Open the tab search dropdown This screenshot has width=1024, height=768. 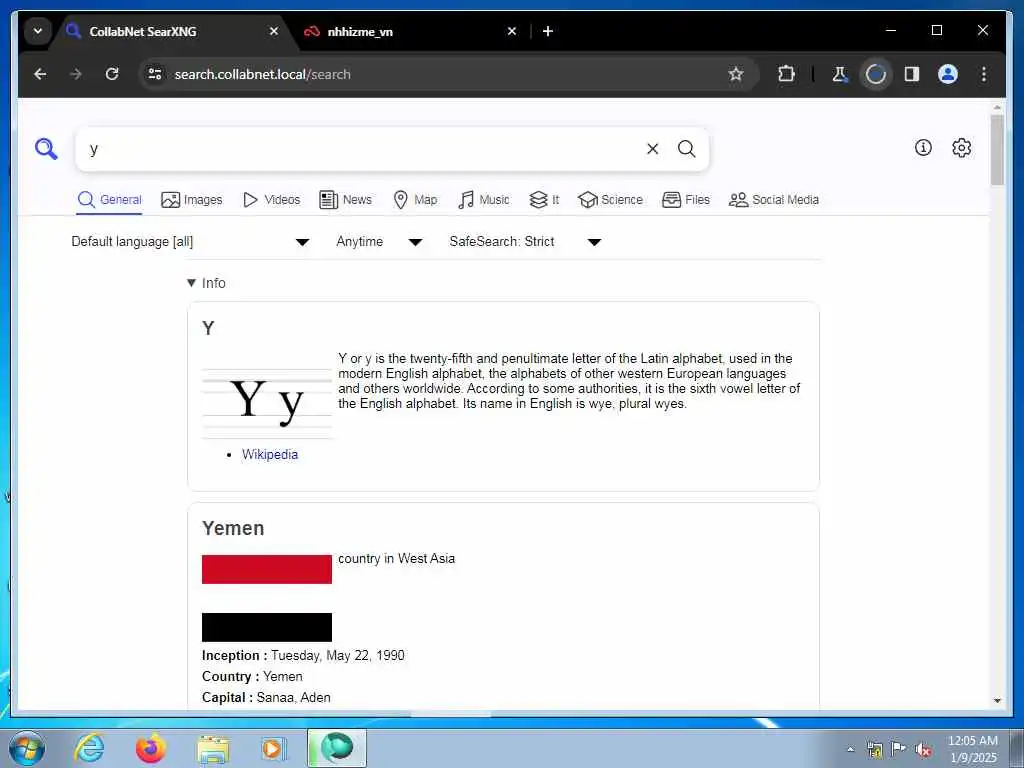pyautogui.click(x=38, y=31)
